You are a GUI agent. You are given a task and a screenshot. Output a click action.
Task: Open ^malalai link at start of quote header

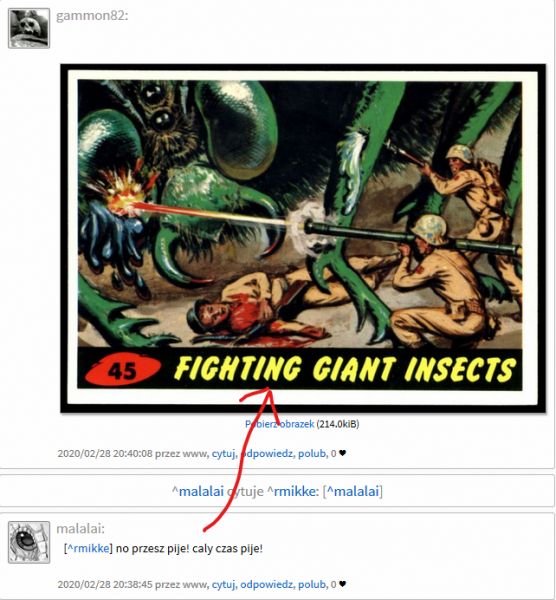[x=198, y=491]
